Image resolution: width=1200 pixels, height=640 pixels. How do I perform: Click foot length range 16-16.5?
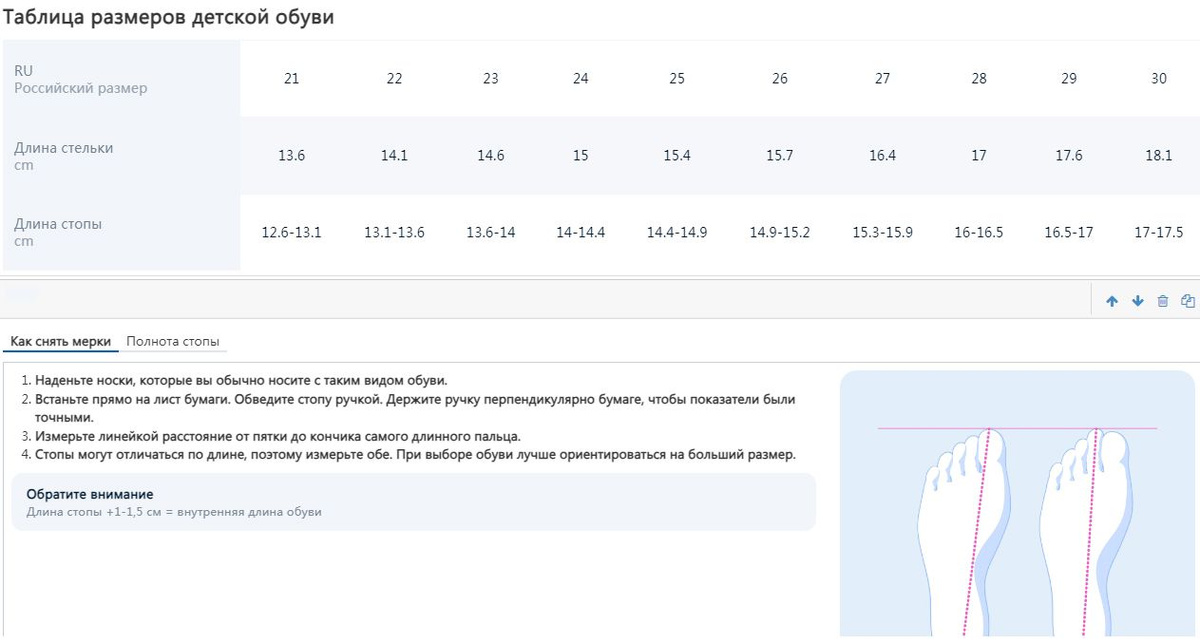[x=979, y=233]
